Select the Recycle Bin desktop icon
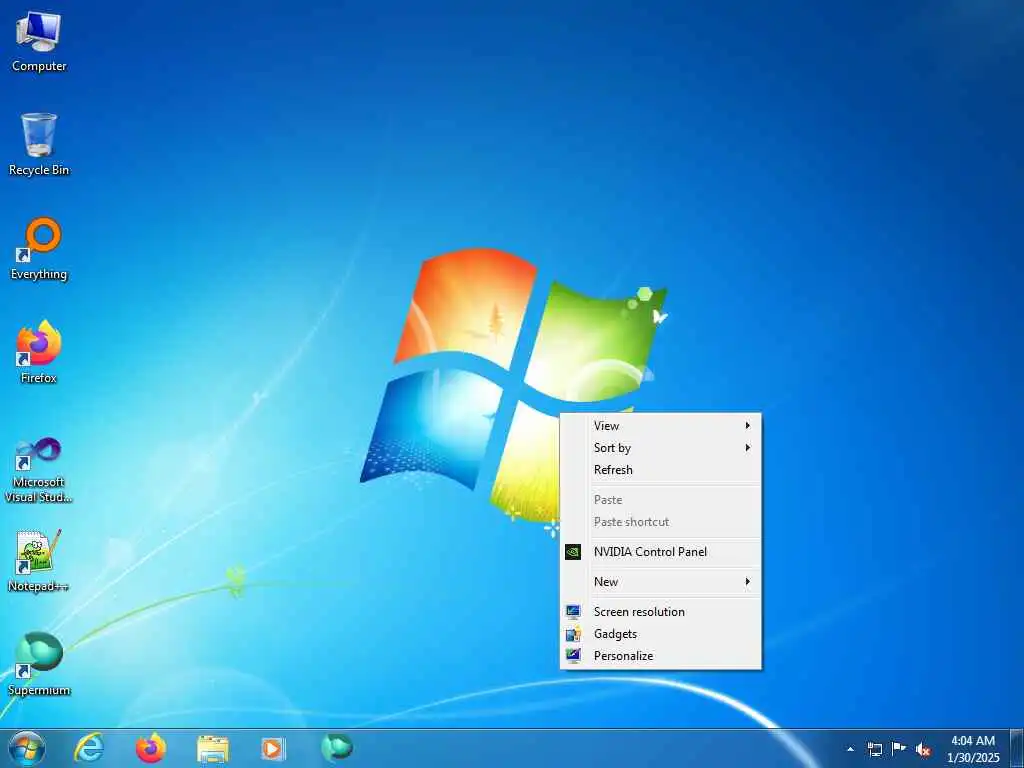 (x=39, y=144)
